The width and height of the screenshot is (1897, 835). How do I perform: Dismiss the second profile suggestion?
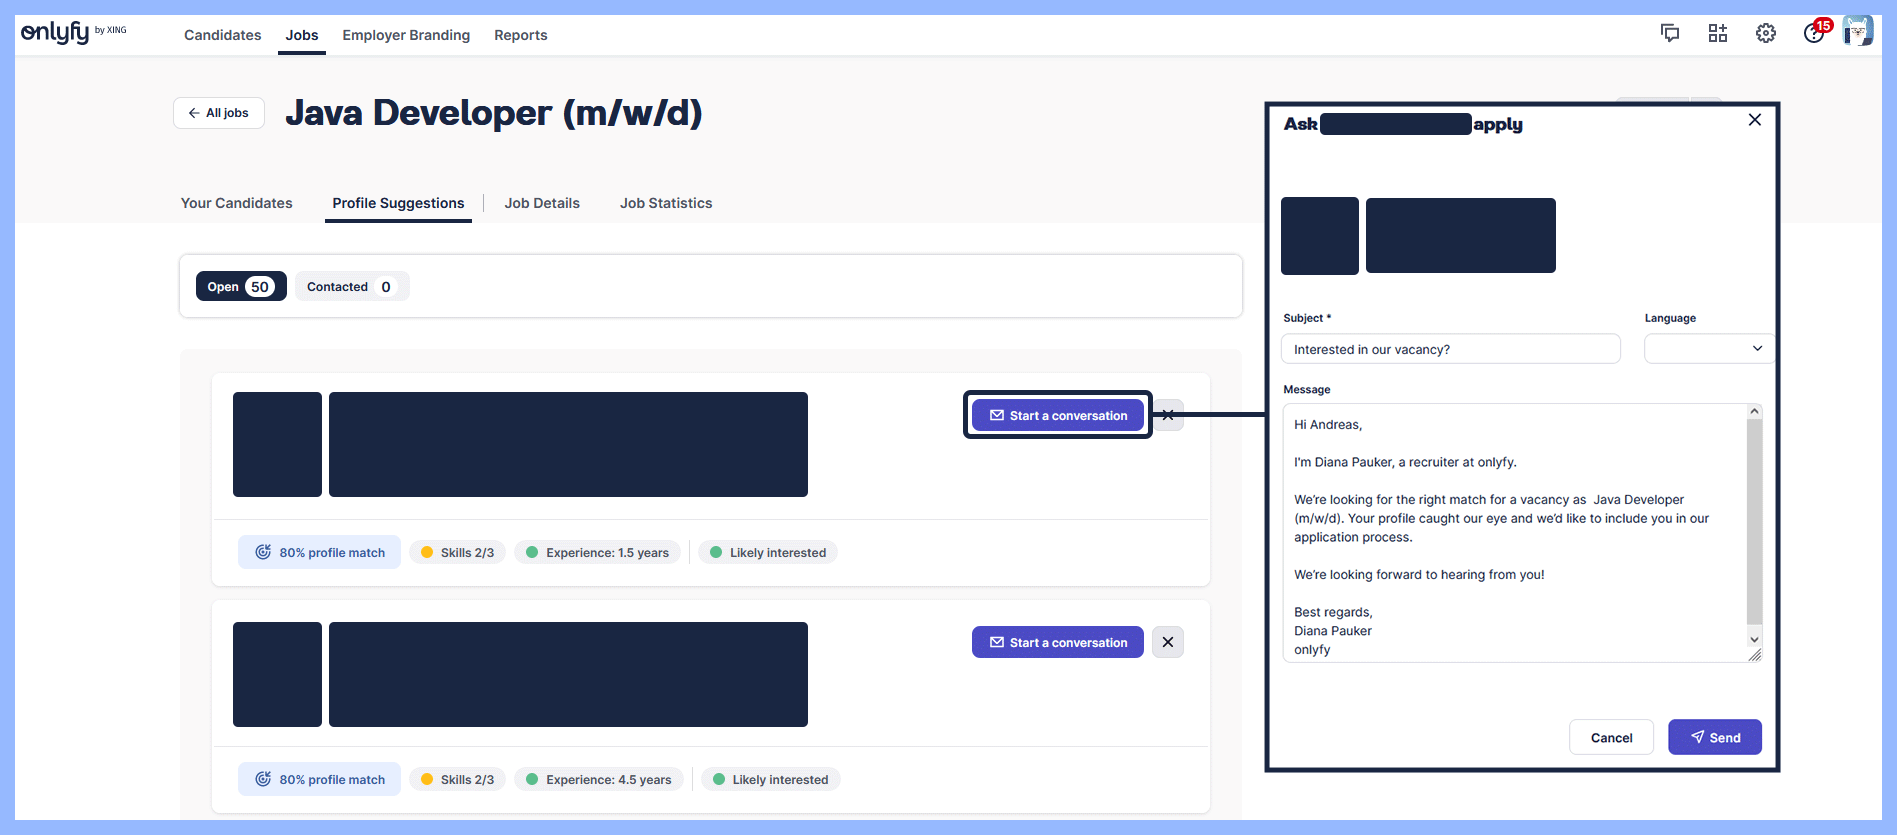pyautogui.click(x=1167, y=642)
